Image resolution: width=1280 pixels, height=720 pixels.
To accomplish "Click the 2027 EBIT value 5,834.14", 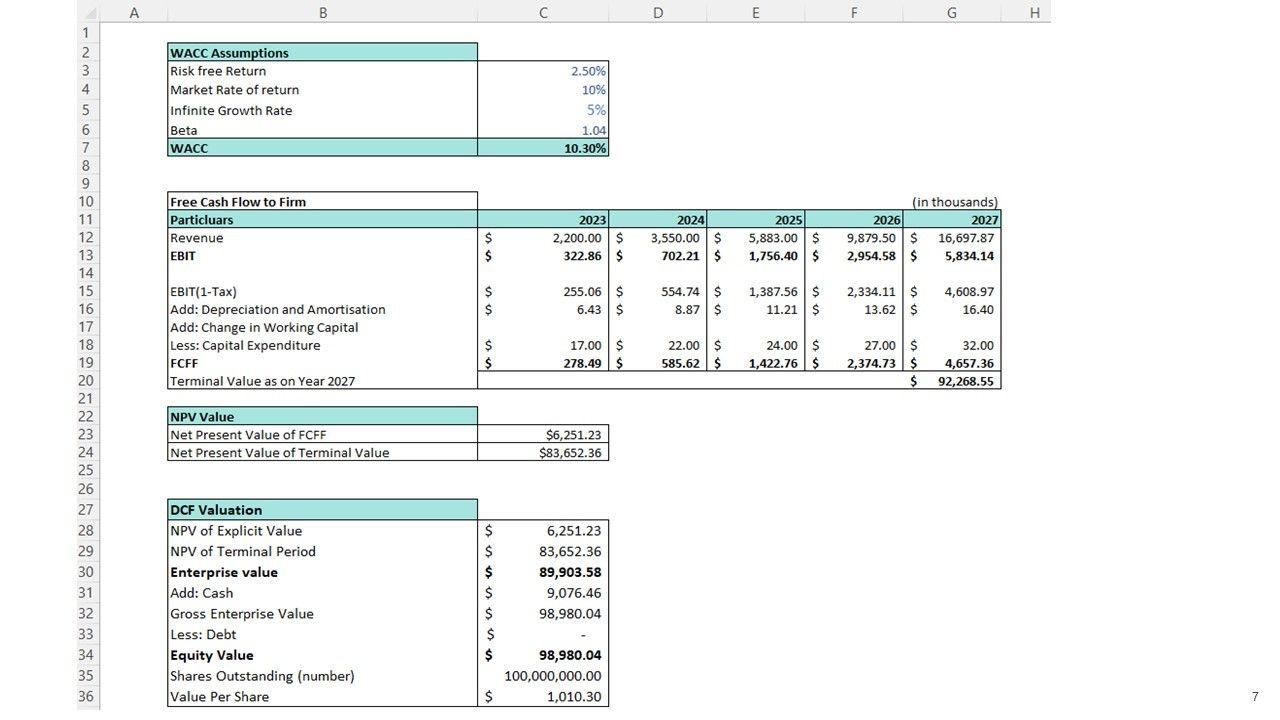I will coord(951,256).
